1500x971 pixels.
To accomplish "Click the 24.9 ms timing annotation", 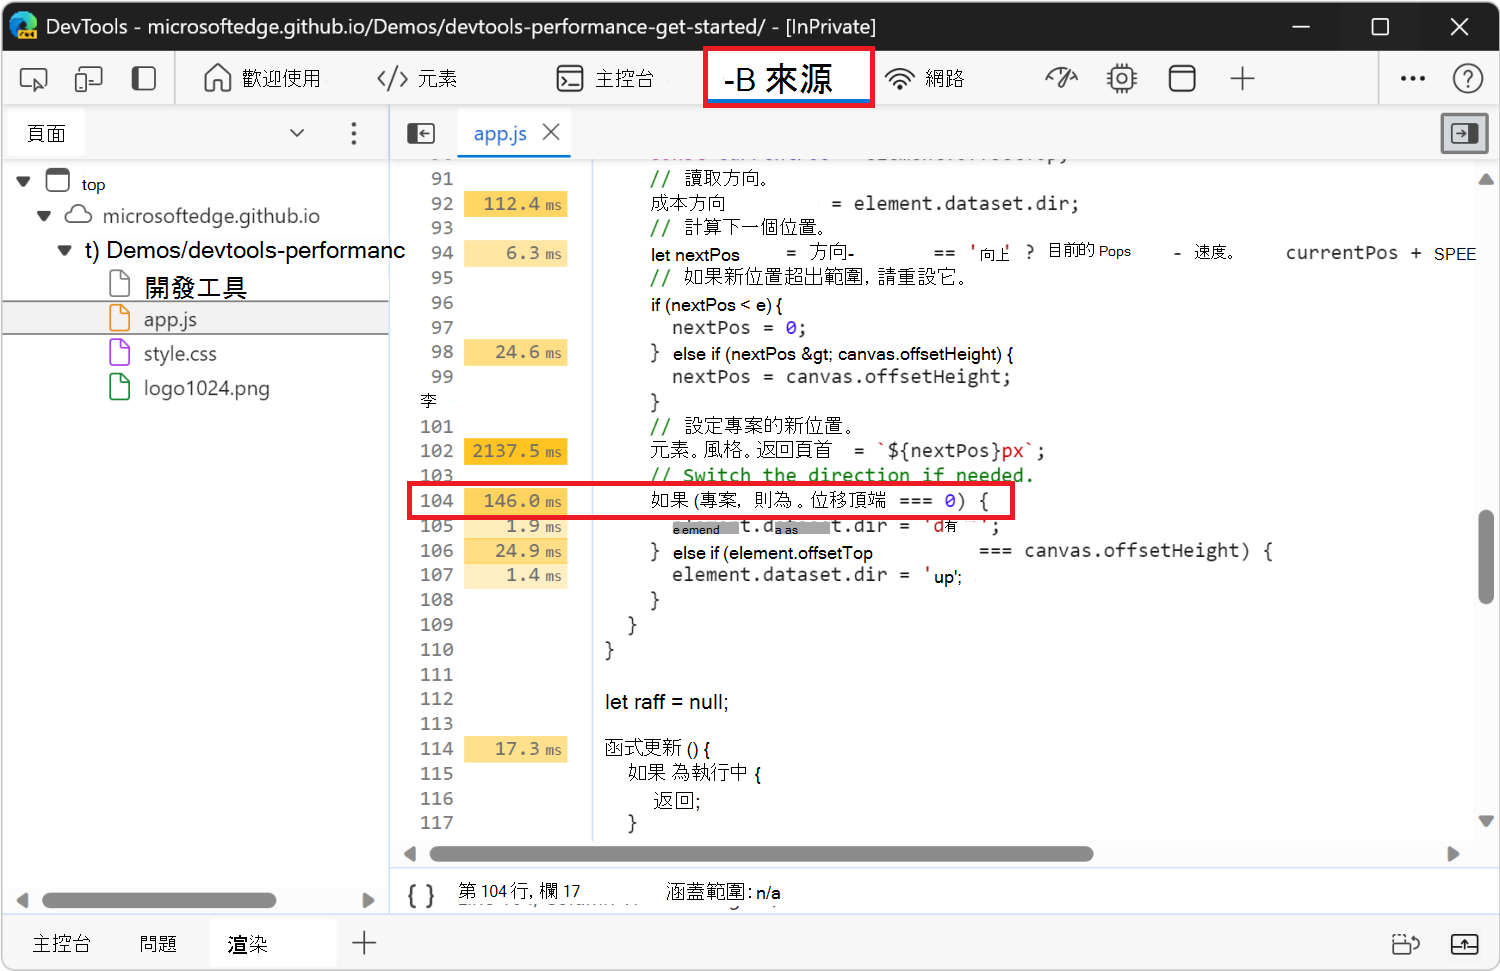I will pyautogui.click(x=516, y=551).
